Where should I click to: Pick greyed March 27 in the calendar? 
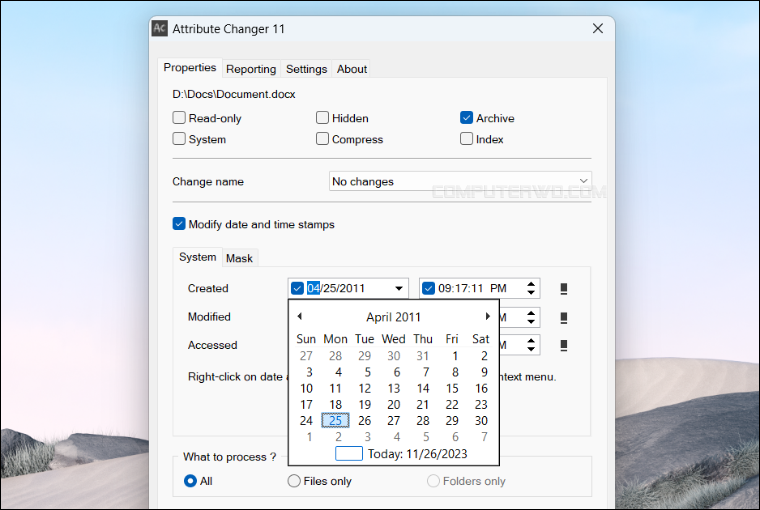306,356
